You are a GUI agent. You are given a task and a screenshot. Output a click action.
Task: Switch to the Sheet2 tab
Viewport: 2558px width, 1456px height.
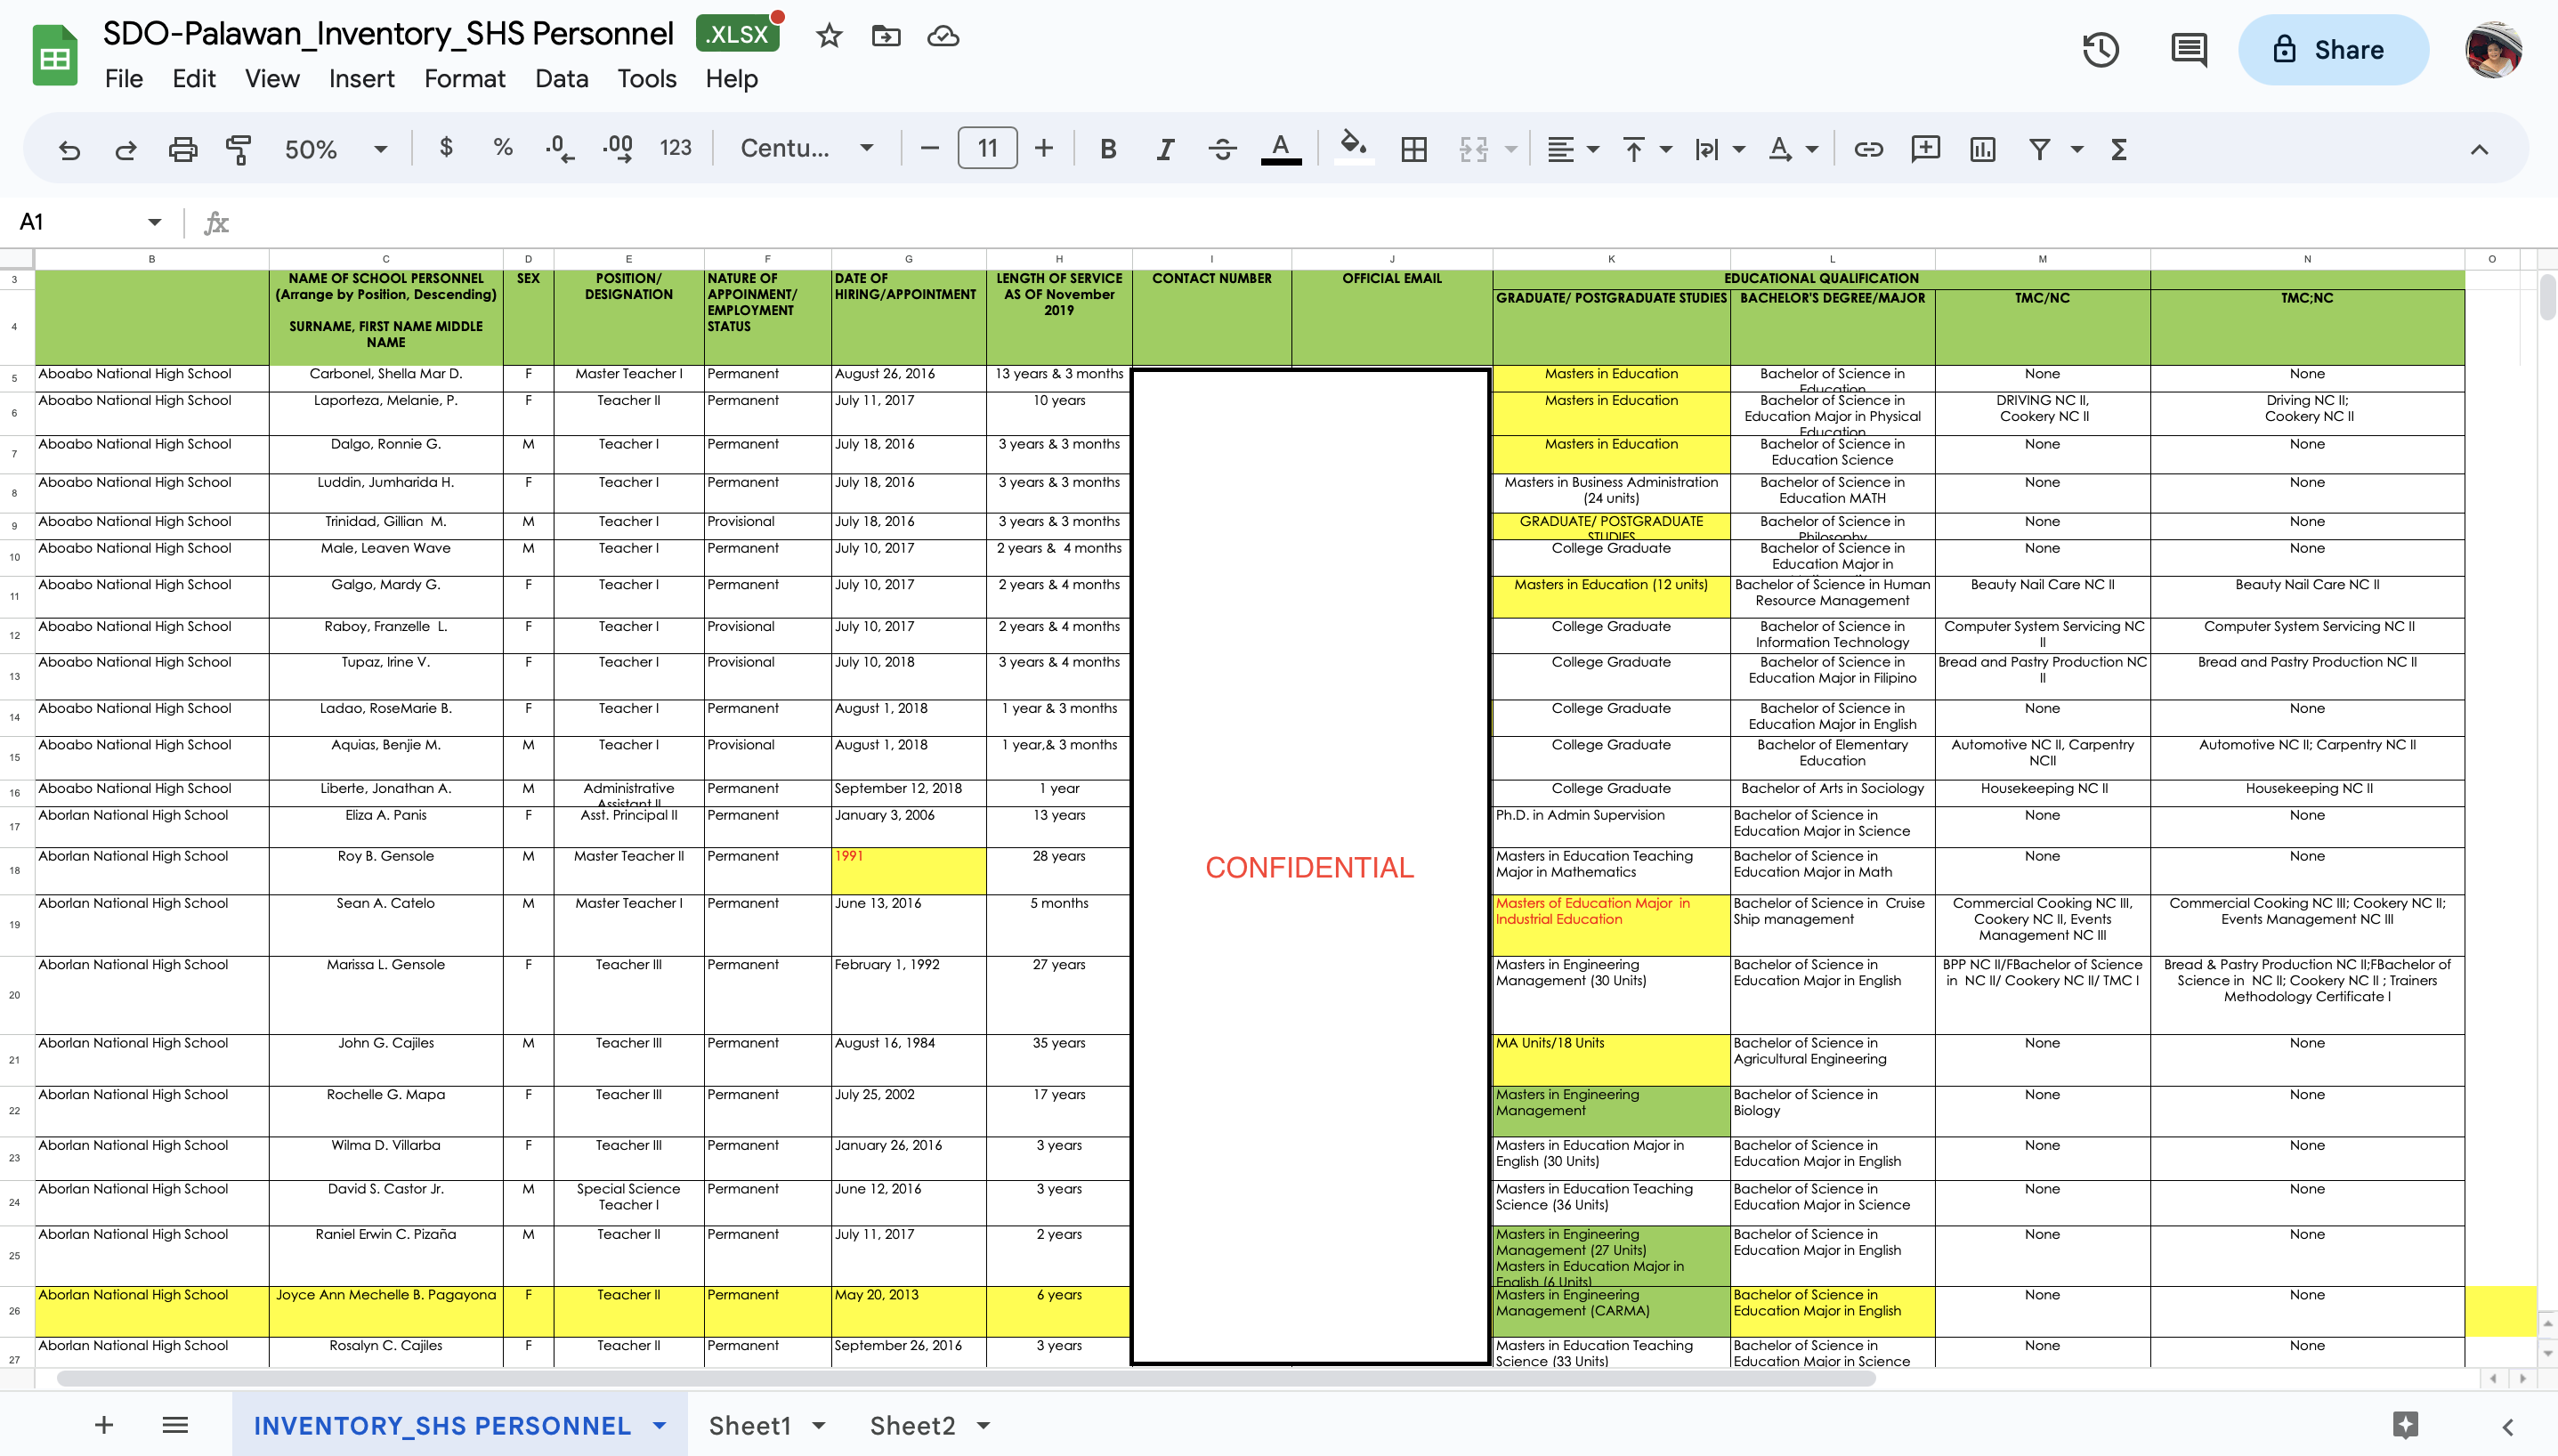point(911,1425)
